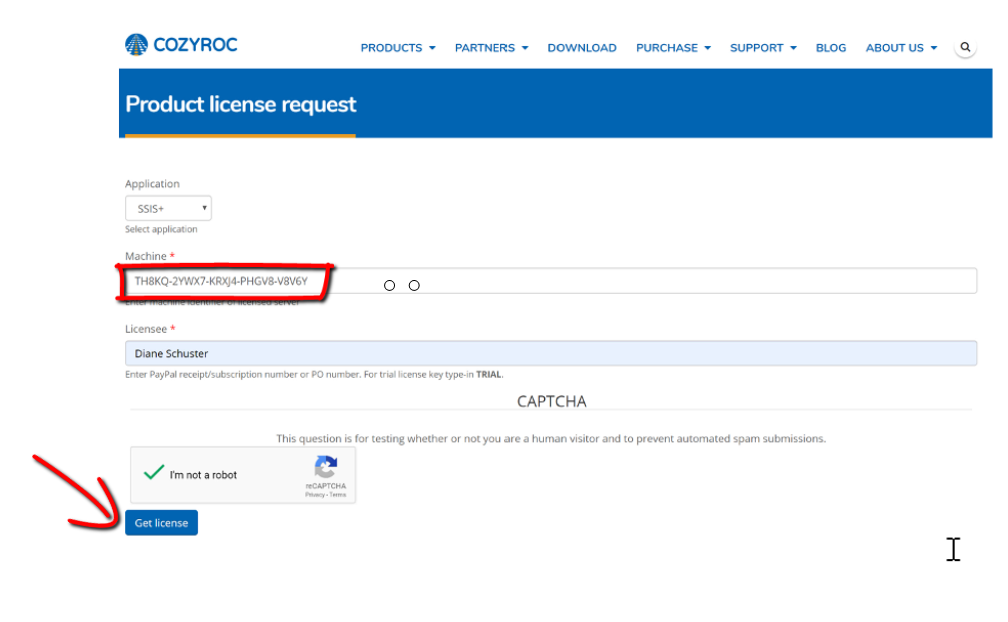Image resolution: width=1008 pixels, height=622 pixels.
Task: Click the Select application helper text
Action: point(161,229)
